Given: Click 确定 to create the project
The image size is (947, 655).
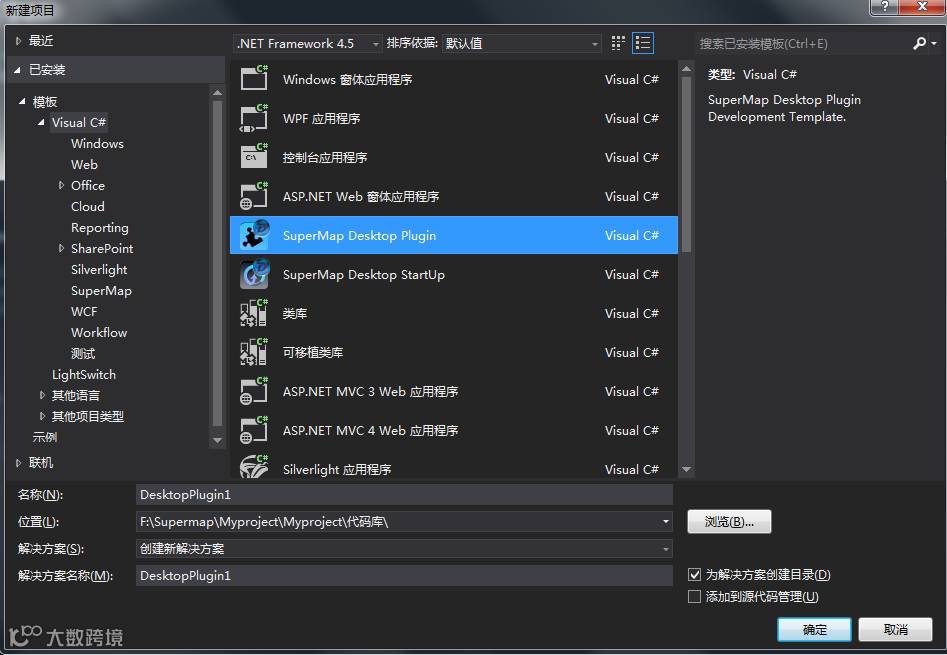Looking at the screenshot, I should [x=814, y=630].
